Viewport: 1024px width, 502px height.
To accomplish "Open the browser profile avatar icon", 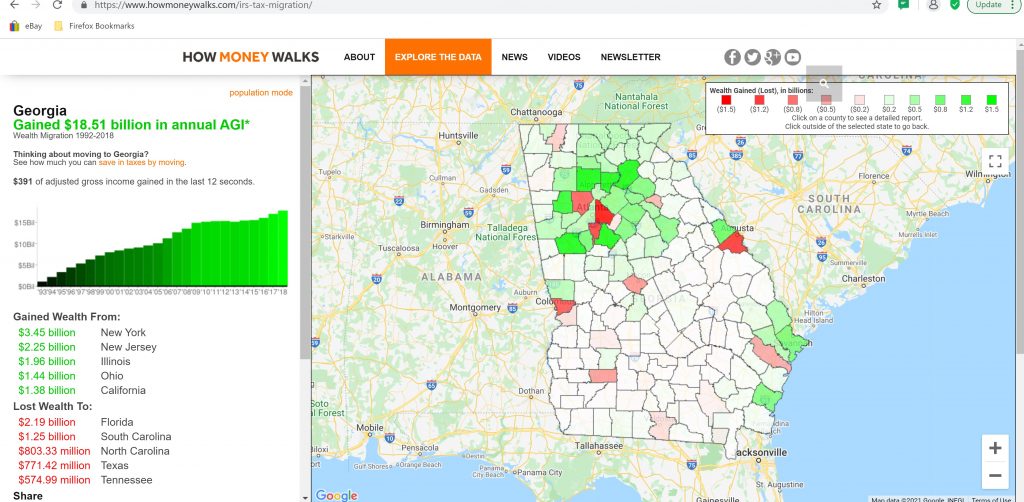I will click(933, 5).
